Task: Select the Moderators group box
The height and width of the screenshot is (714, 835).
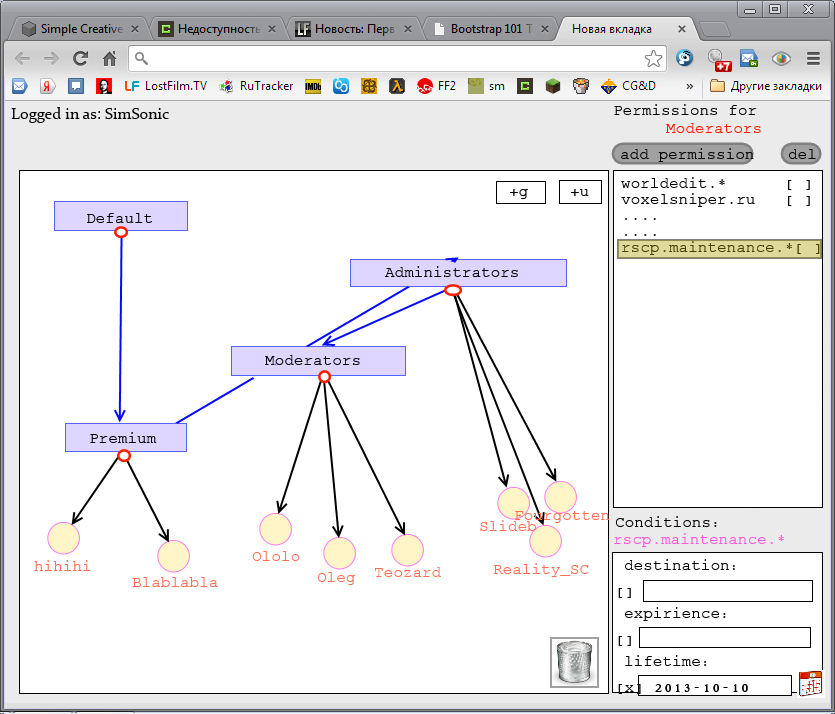Action: [x=318, y=361]
